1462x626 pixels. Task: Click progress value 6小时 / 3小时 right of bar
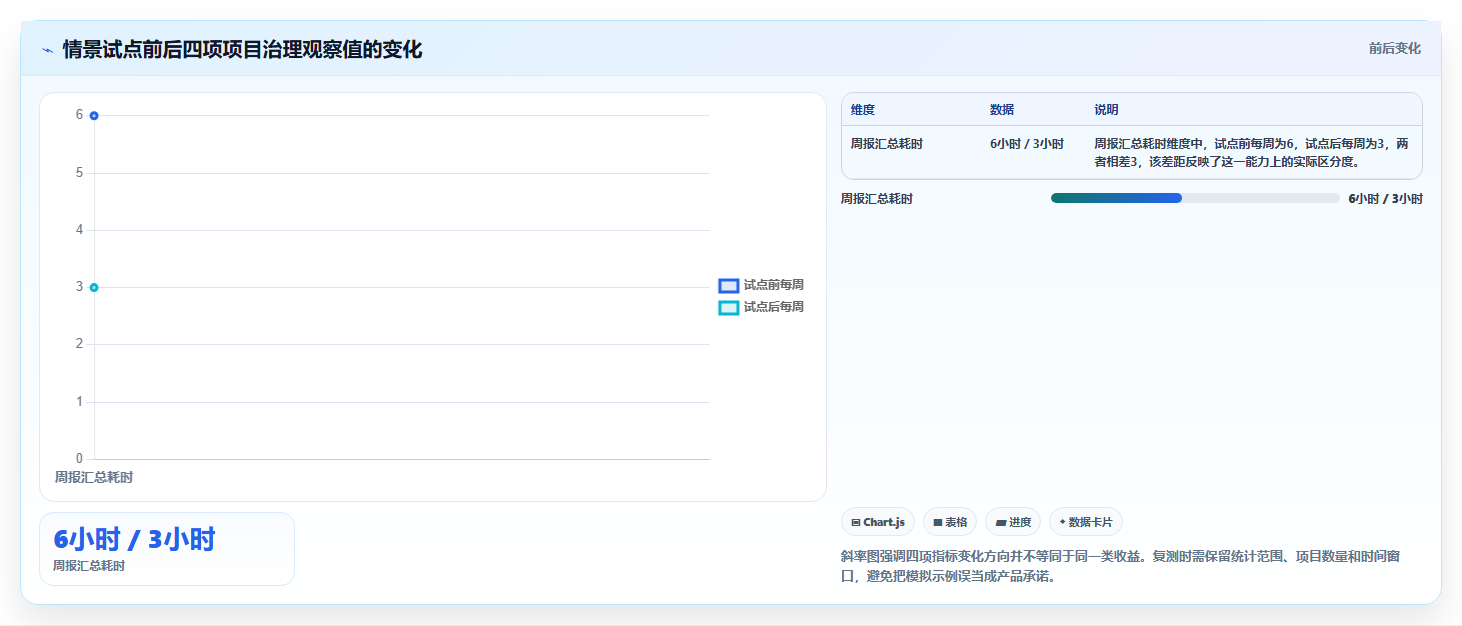tap(1385, 199)
